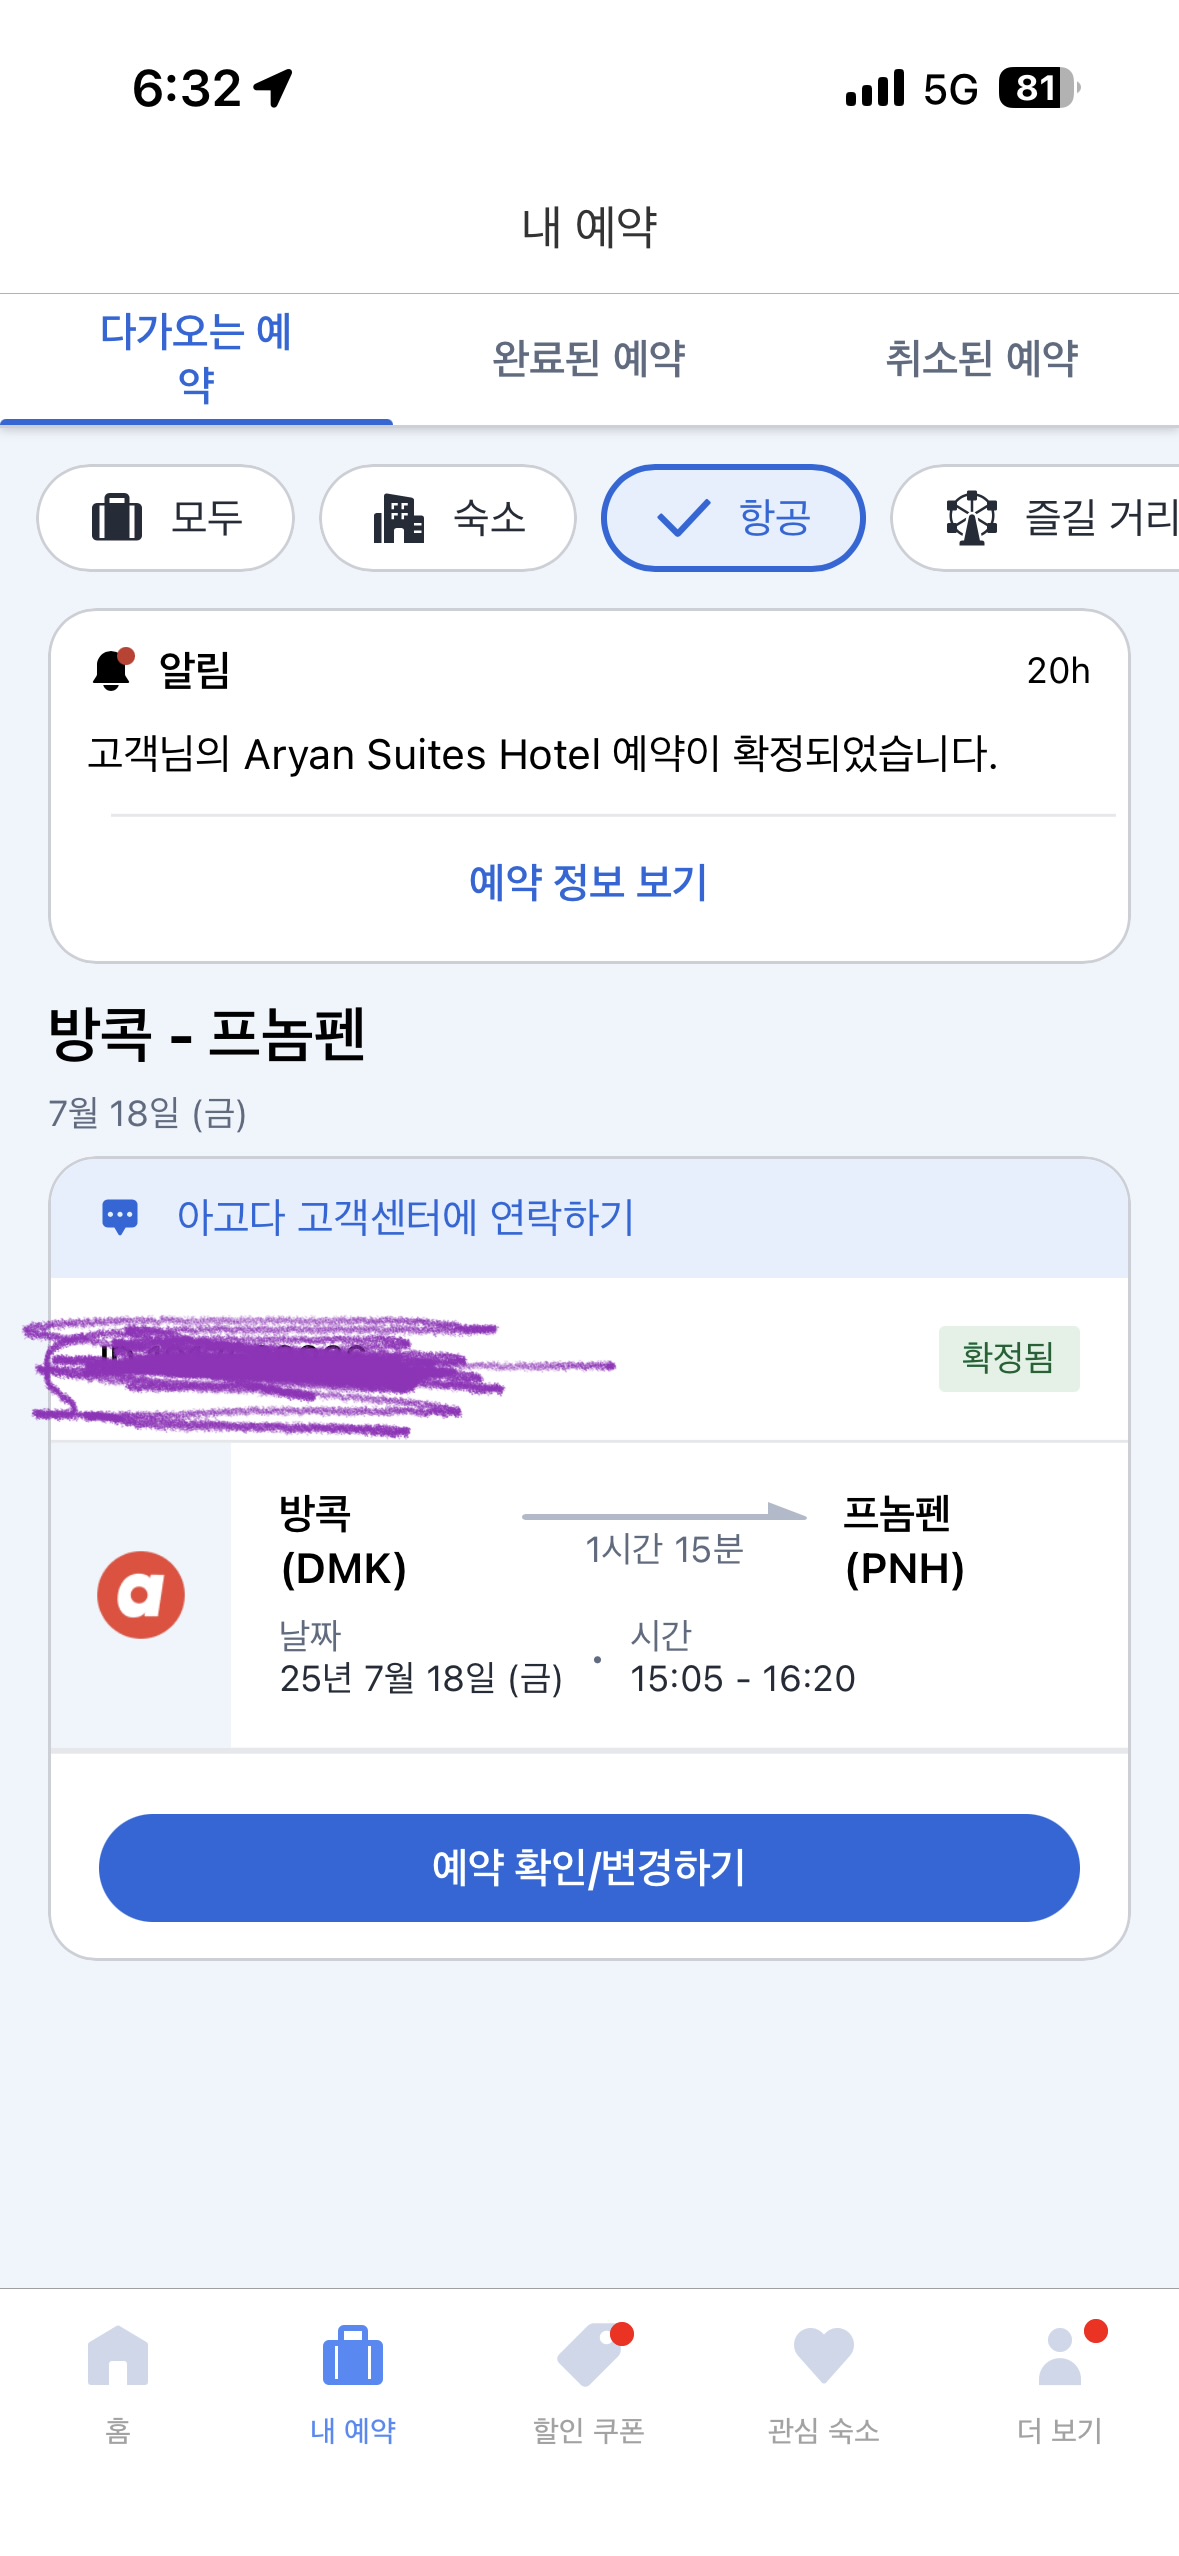Screen dimensions: 1179x2556
Task: Switch to 취소된 예약 tab
Action: 982,358
